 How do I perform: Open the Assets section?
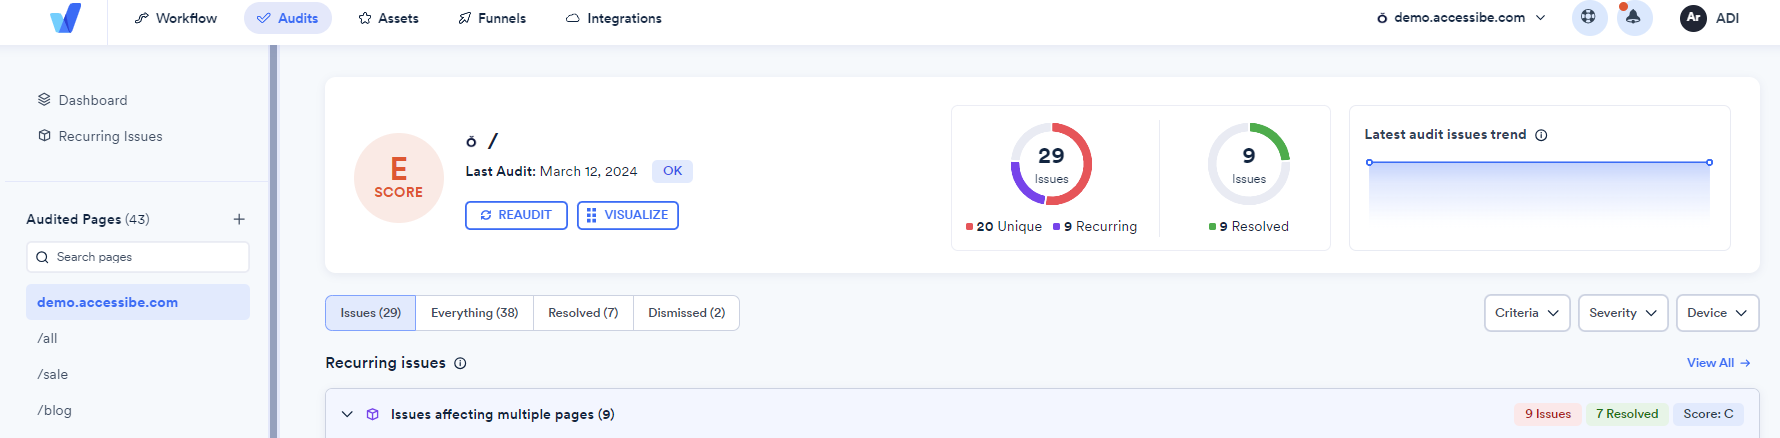(x=389, y=18)
